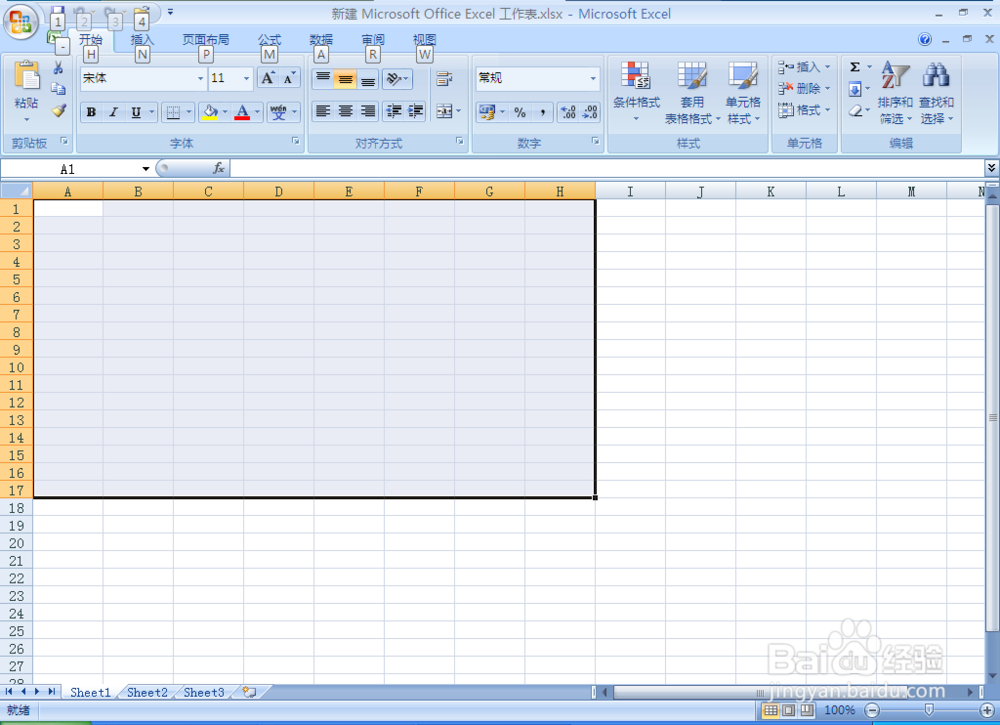The image size is (1000, 725).
Task: Toggle Bold formatting
Action: 91,112
